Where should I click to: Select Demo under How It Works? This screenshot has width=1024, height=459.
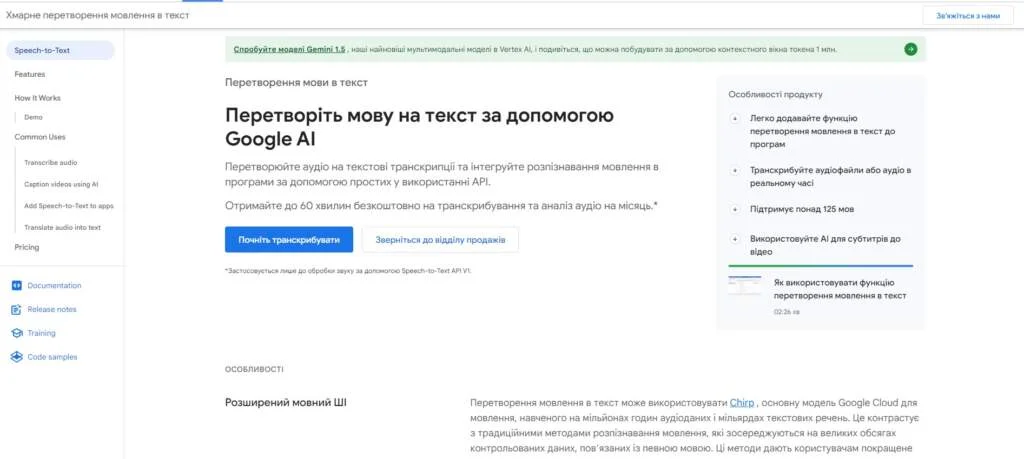tap(33, 118)
